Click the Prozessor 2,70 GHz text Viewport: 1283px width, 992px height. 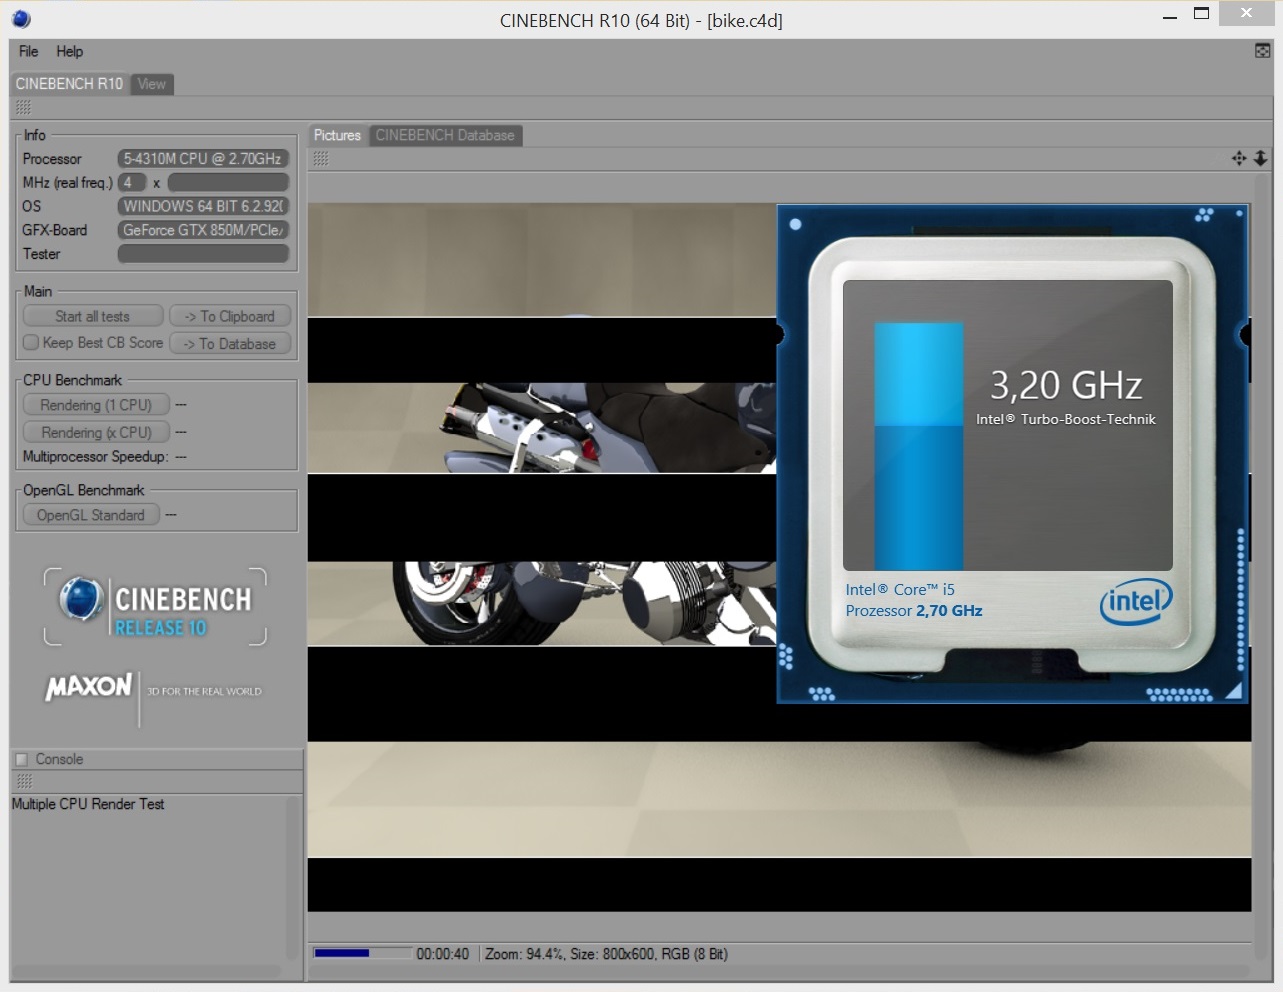(914, 611)
